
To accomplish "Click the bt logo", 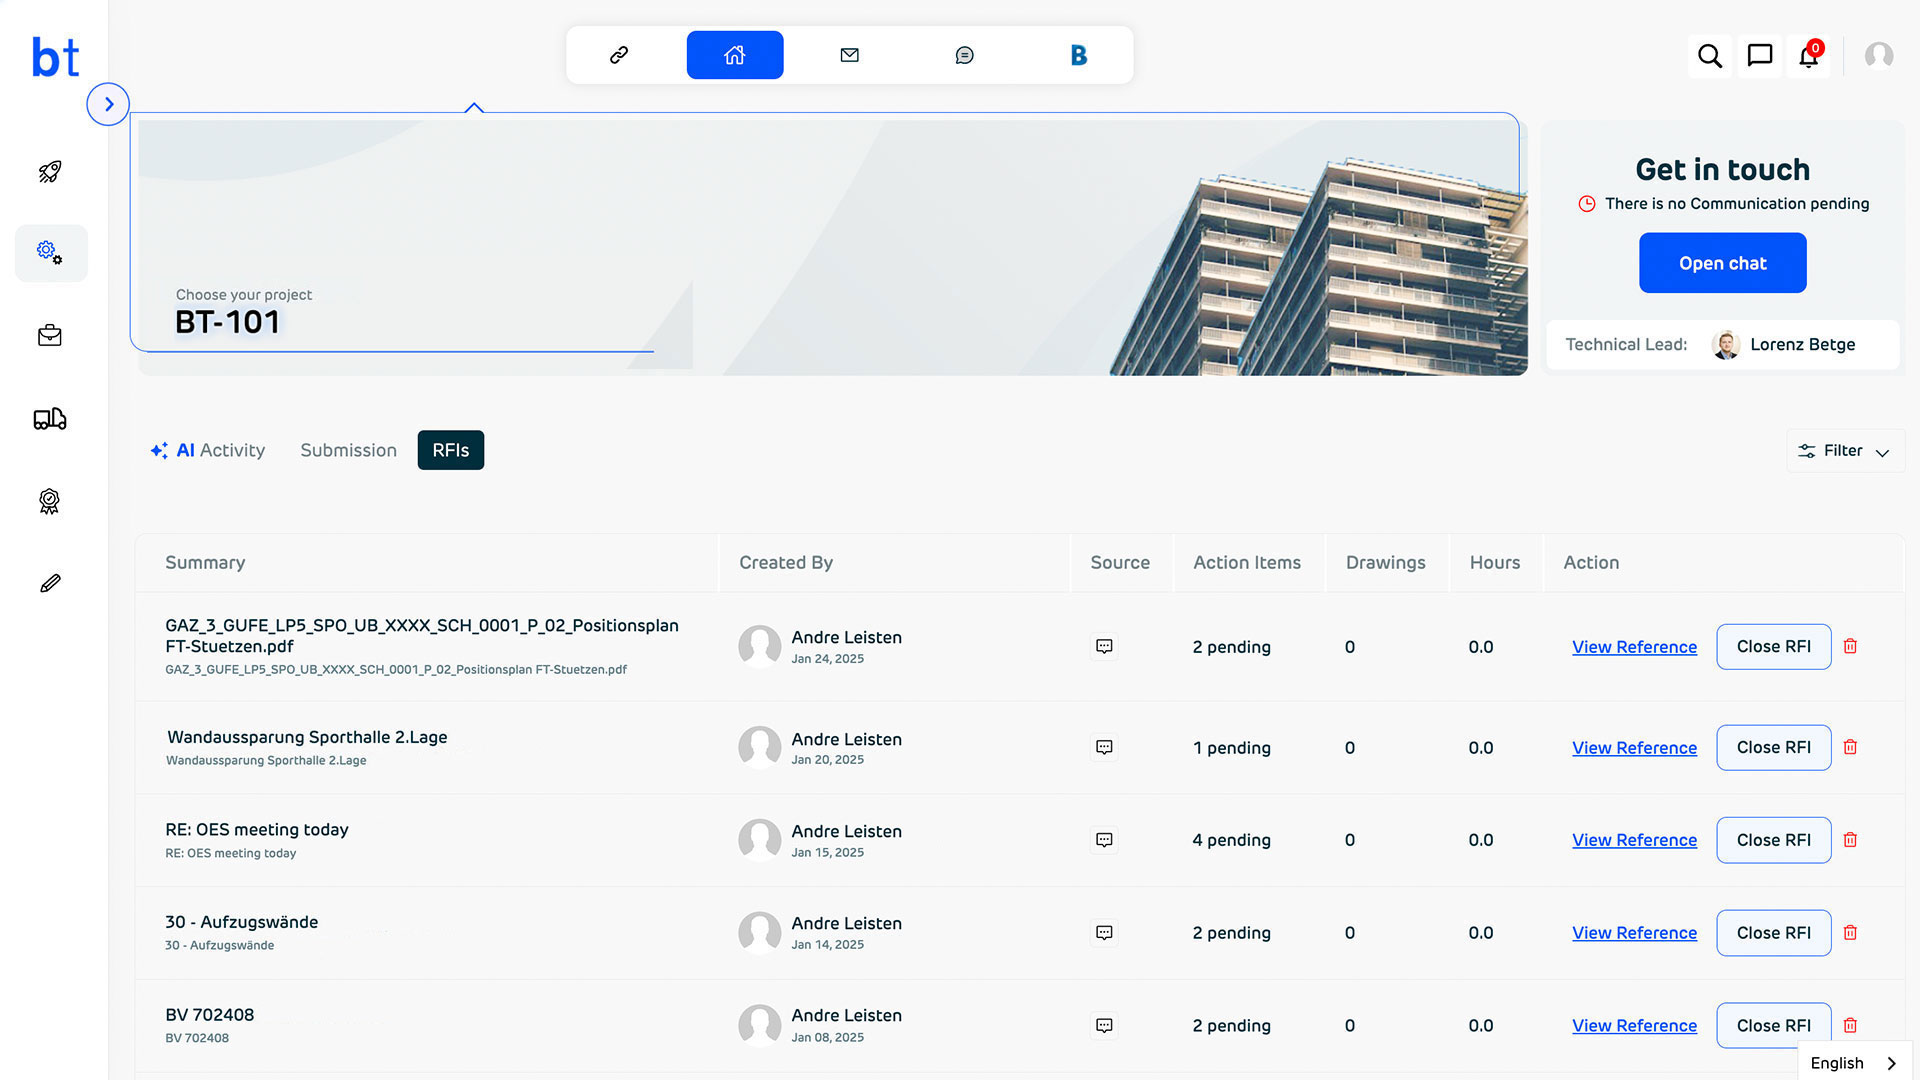I will point(55,57).
